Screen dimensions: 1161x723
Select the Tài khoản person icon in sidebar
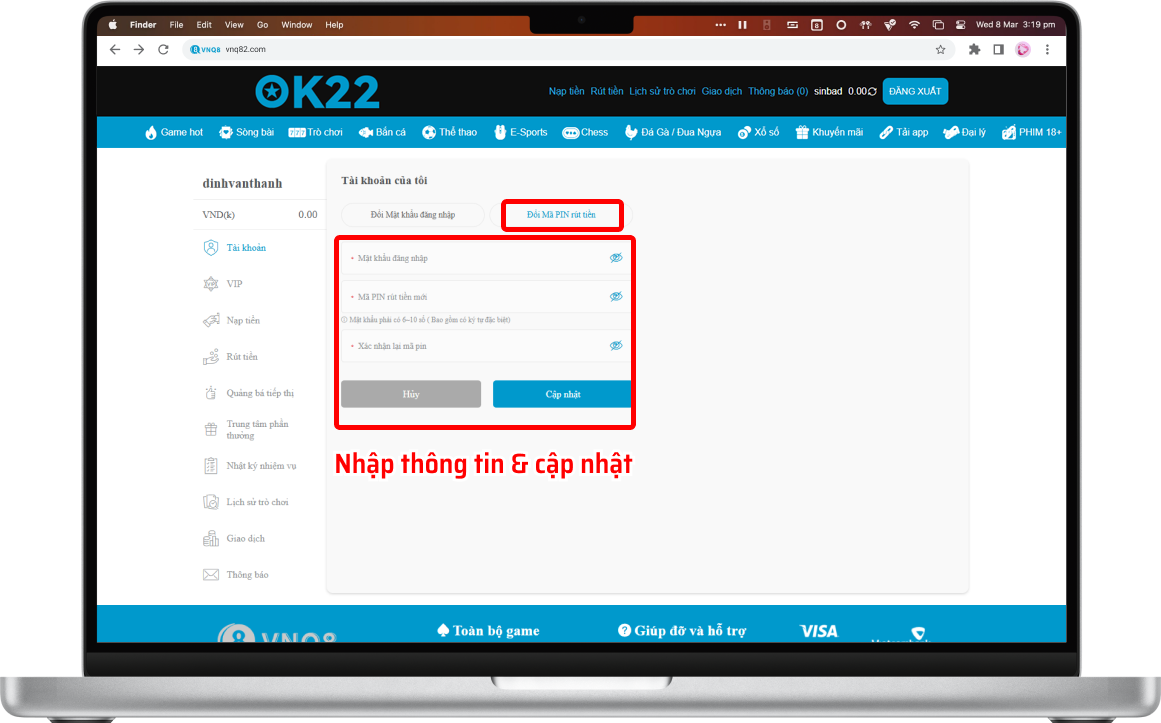[210, 247]
